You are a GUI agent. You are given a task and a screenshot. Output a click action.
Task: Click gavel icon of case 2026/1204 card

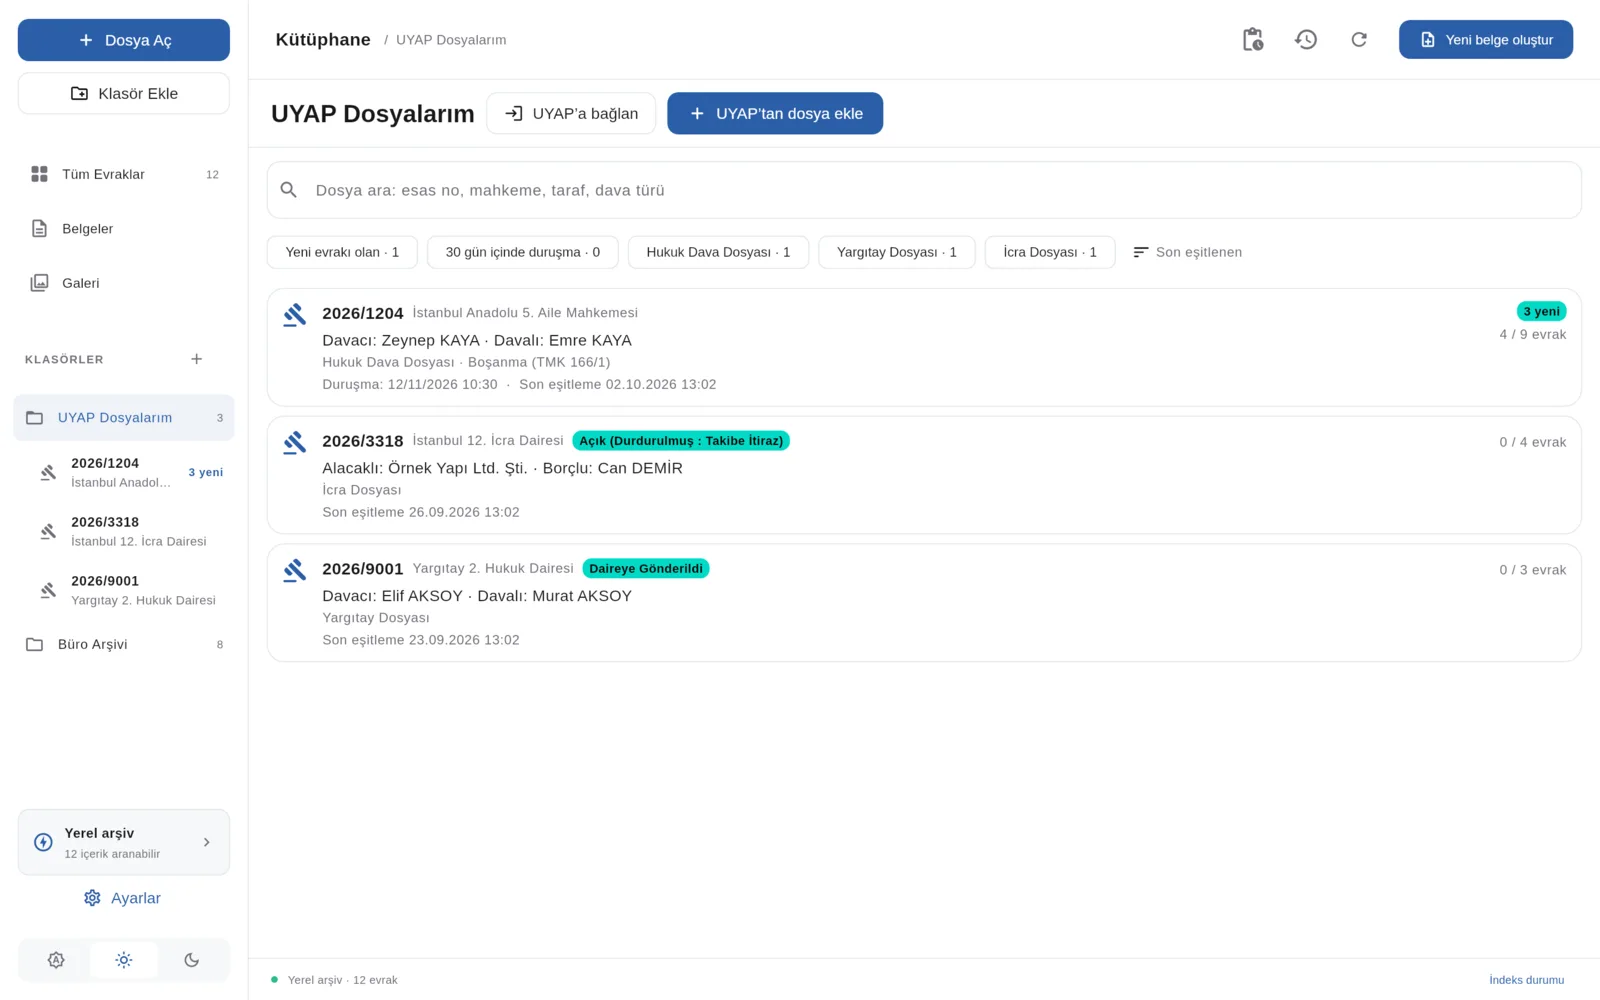[x=294, y=315]
